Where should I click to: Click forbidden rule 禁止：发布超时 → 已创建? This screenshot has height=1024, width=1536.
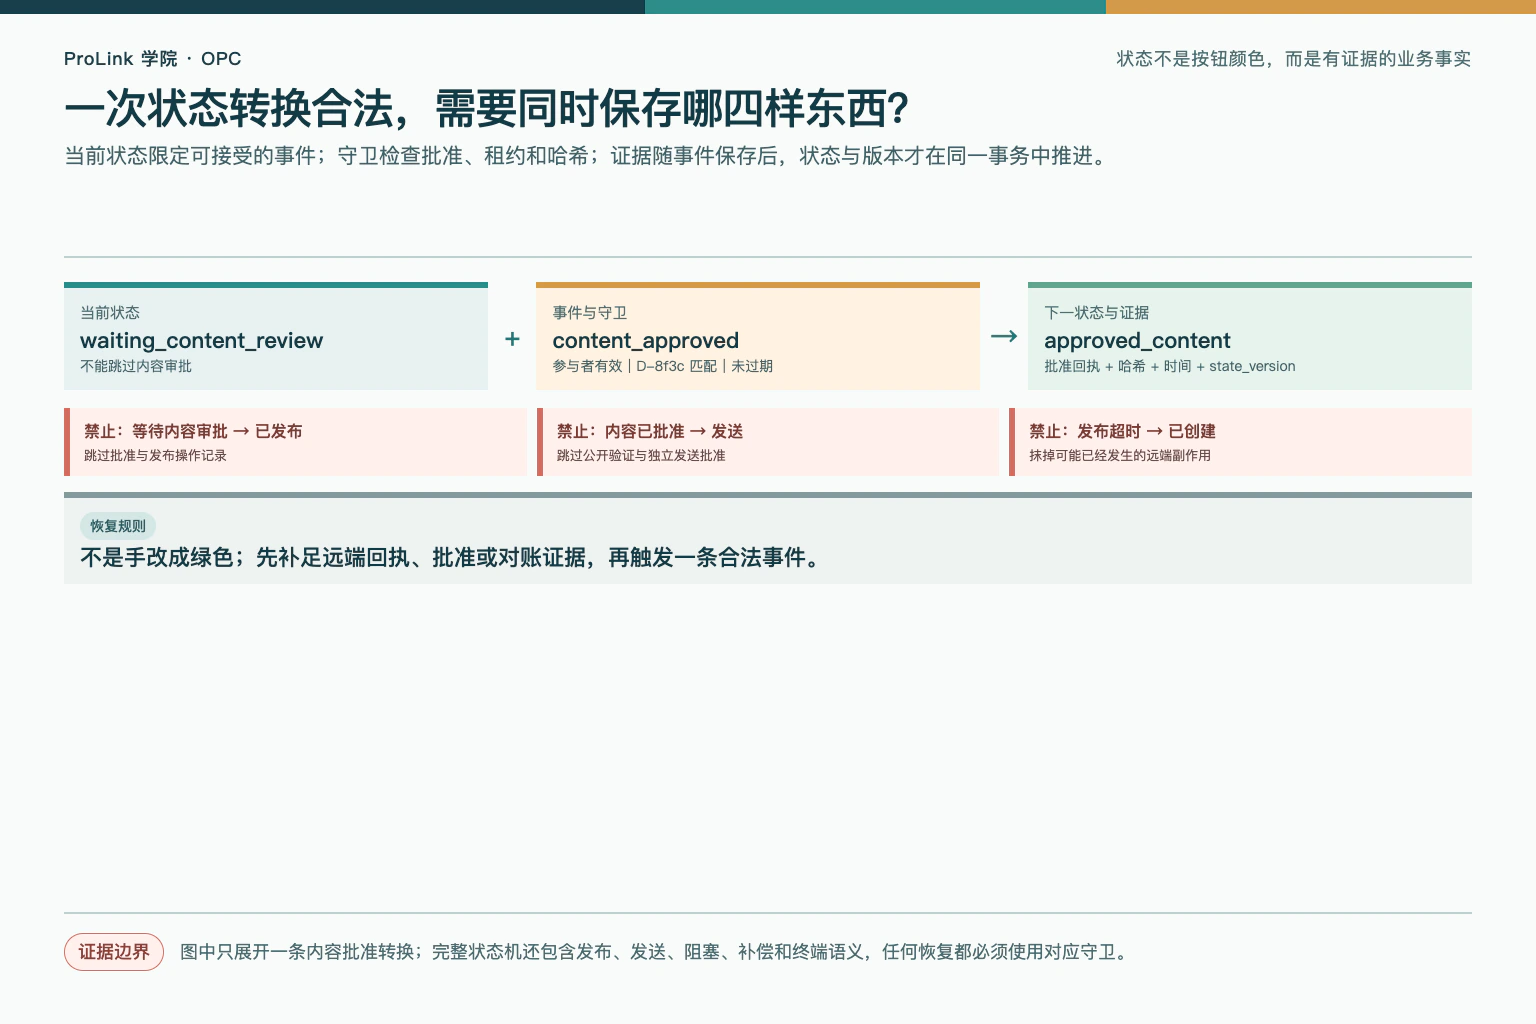1122,431
